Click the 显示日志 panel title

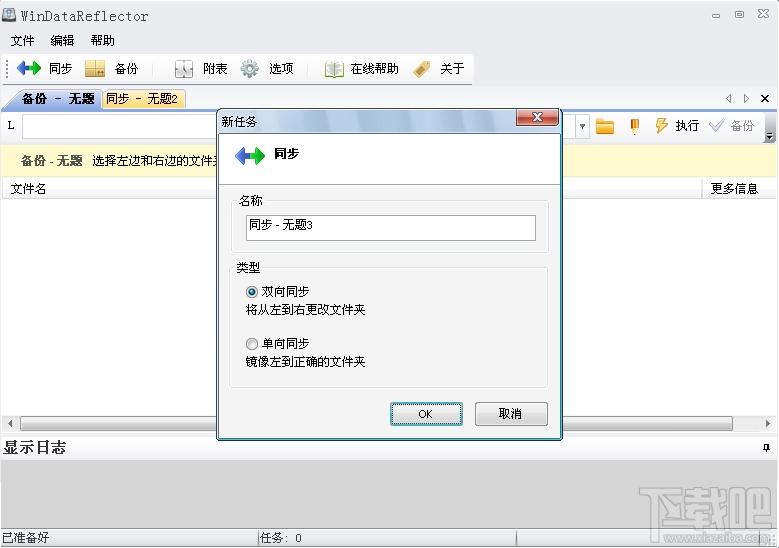[x=35, y=448]
